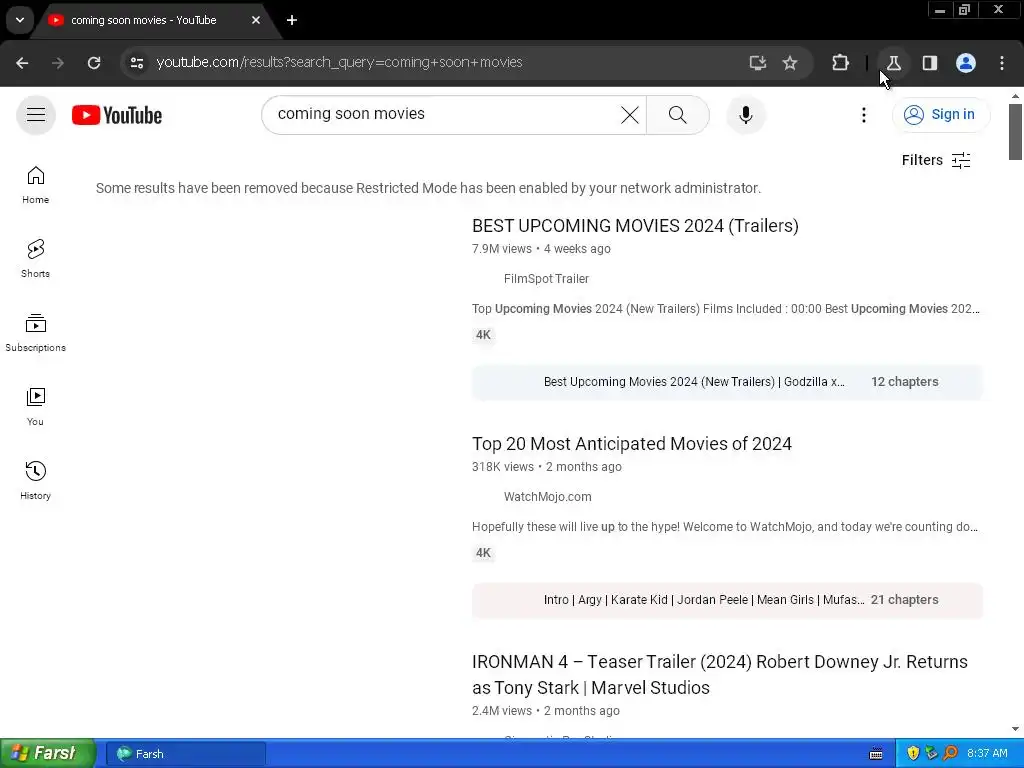
Task: Clear the search box with the X icon
Action: (x=630, y=115)
